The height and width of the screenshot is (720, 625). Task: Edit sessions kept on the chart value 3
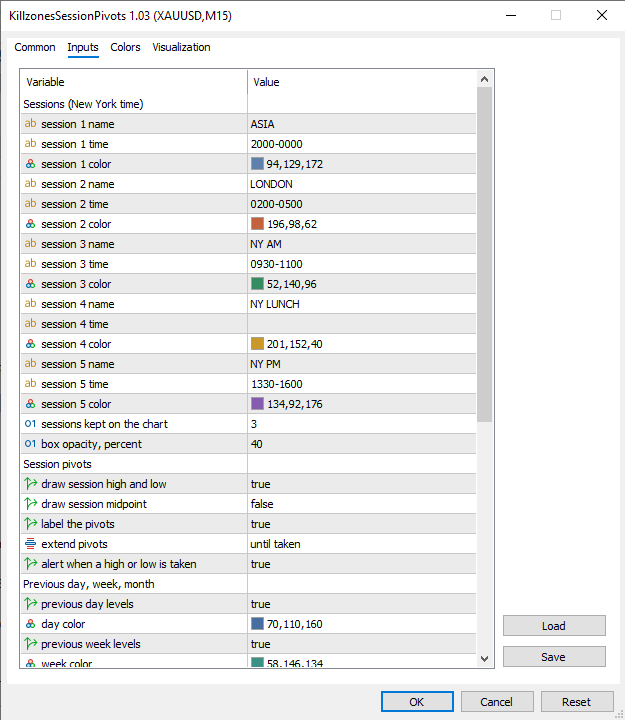coord(361,424)
